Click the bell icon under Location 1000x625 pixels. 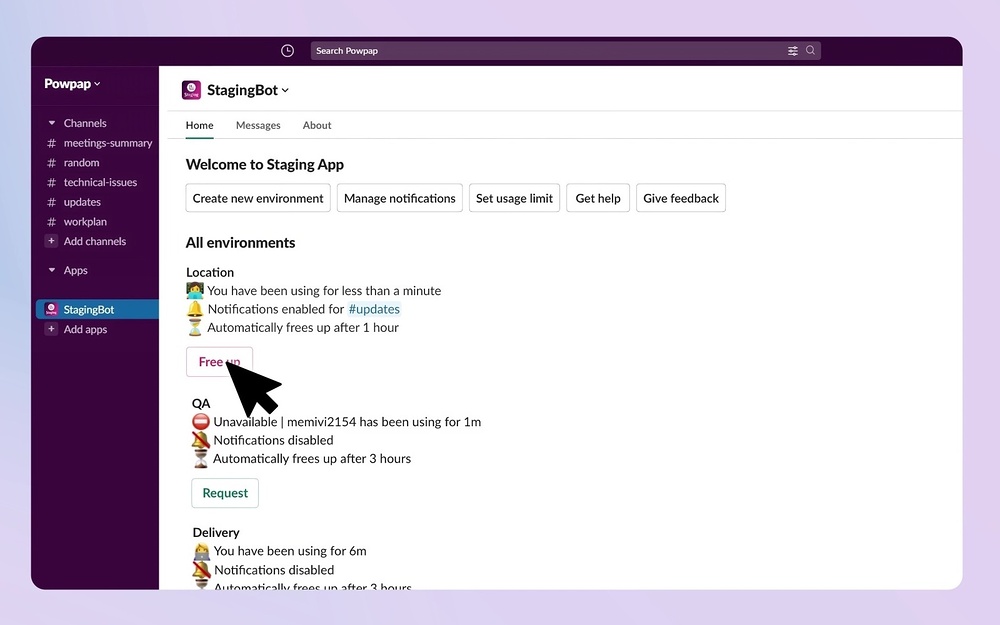[x=195, y=309]
